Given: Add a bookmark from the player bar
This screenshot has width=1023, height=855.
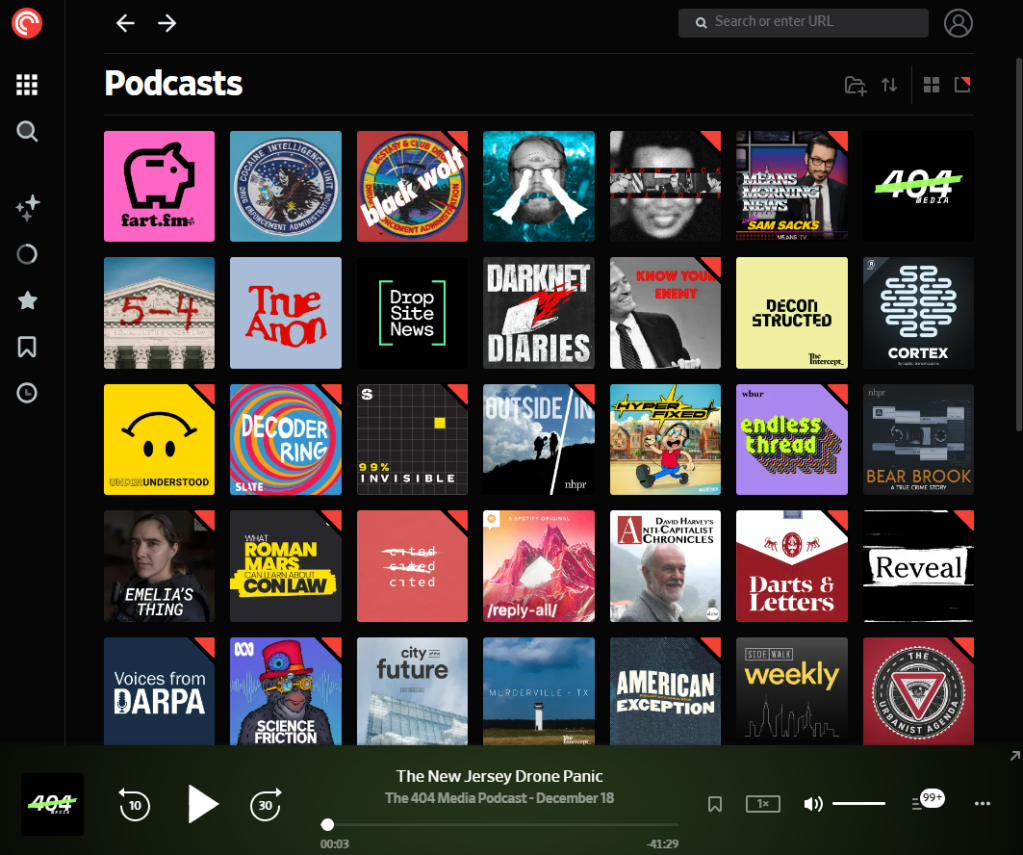Looking at the screenshot, I should (715, 804).
